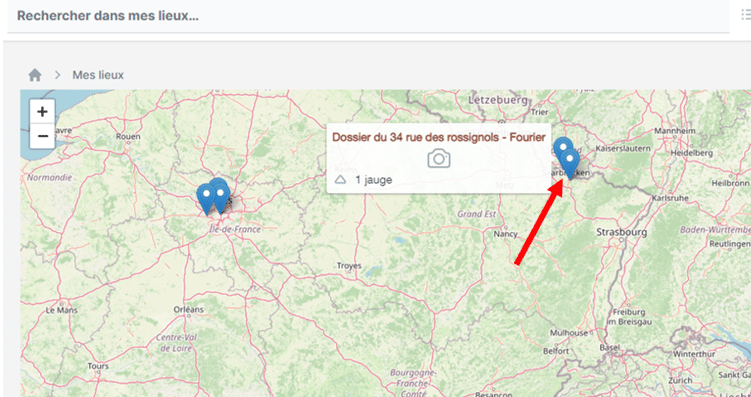Click the Heilbronn label on the map
The height and width of the screenshot is (397, 751).
click(x=731, y=183)
